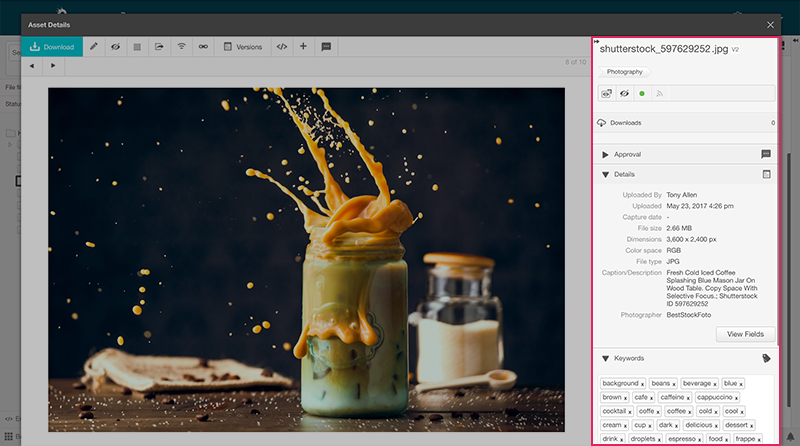The image size is (800, 446).
Task: Collapse the Details section
Action: tap(605, 175)
